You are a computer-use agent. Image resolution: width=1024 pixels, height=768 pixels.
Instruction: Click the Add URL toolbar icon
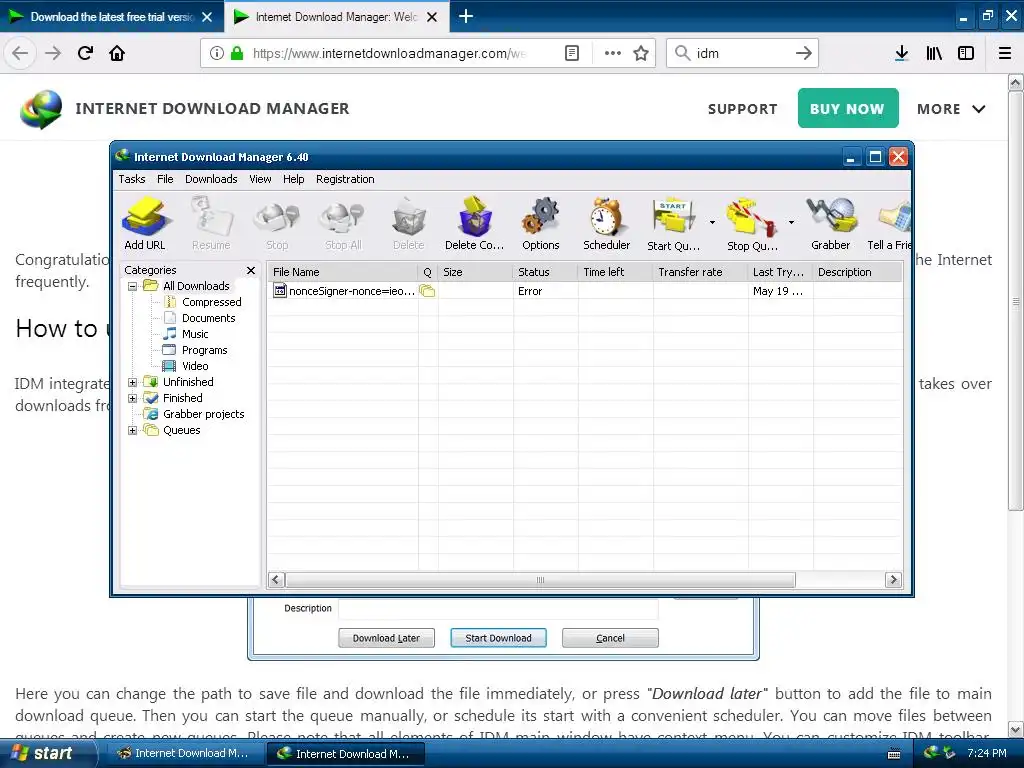[144, 223]
